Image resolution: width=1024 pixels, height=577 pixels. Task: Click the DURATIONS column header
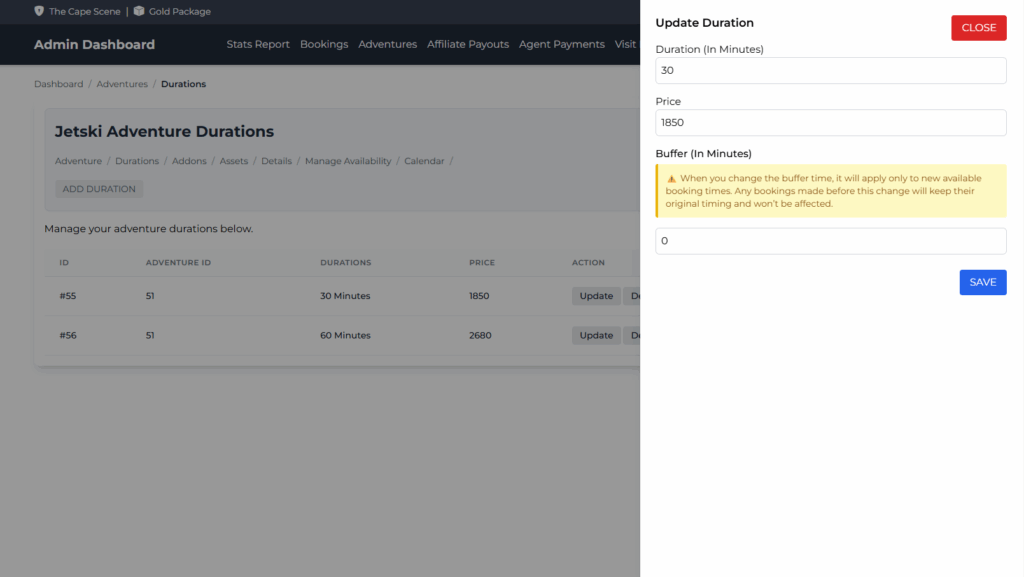[x=345, y=262]
